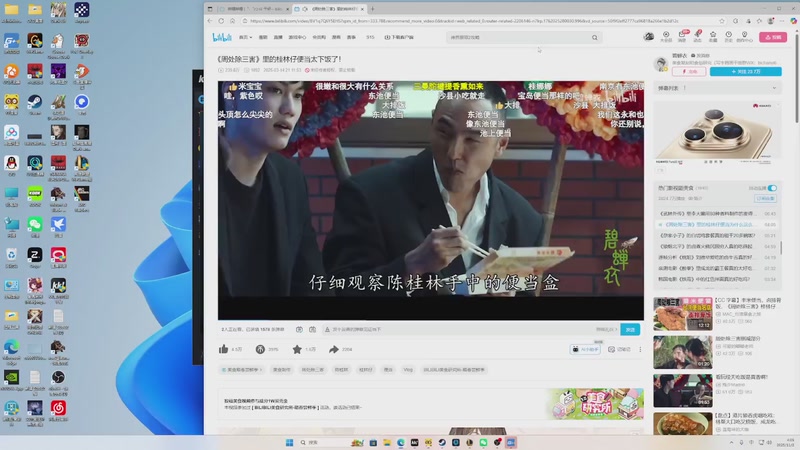
Task: Open the 弹幕礼仪 link beside the send button
Action: point(606,330)
